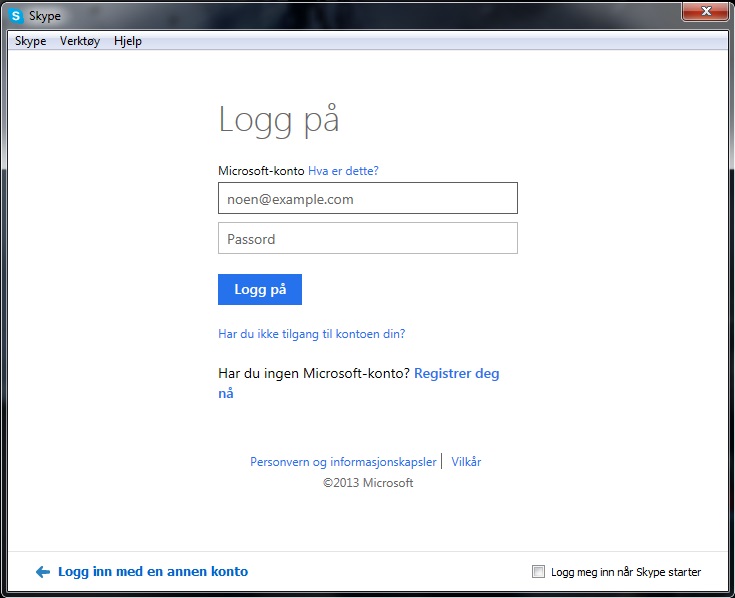Screen dimensions: 735x598
Task: Focus the Passord input field
Action: 368,238
